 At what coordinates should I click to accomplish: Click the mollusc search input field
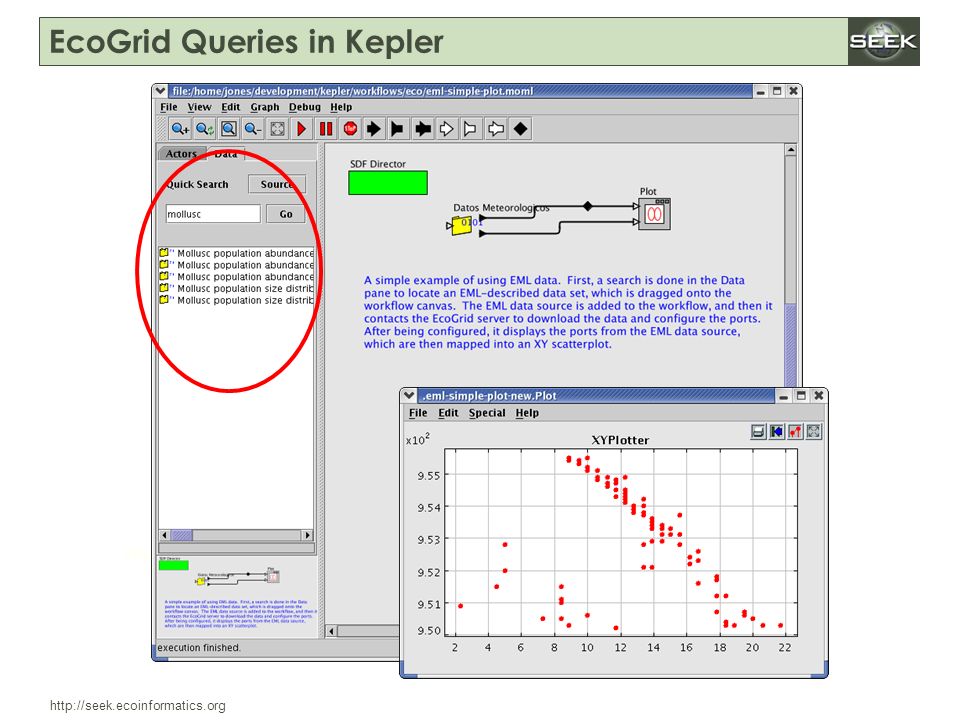tap(213, 214)
